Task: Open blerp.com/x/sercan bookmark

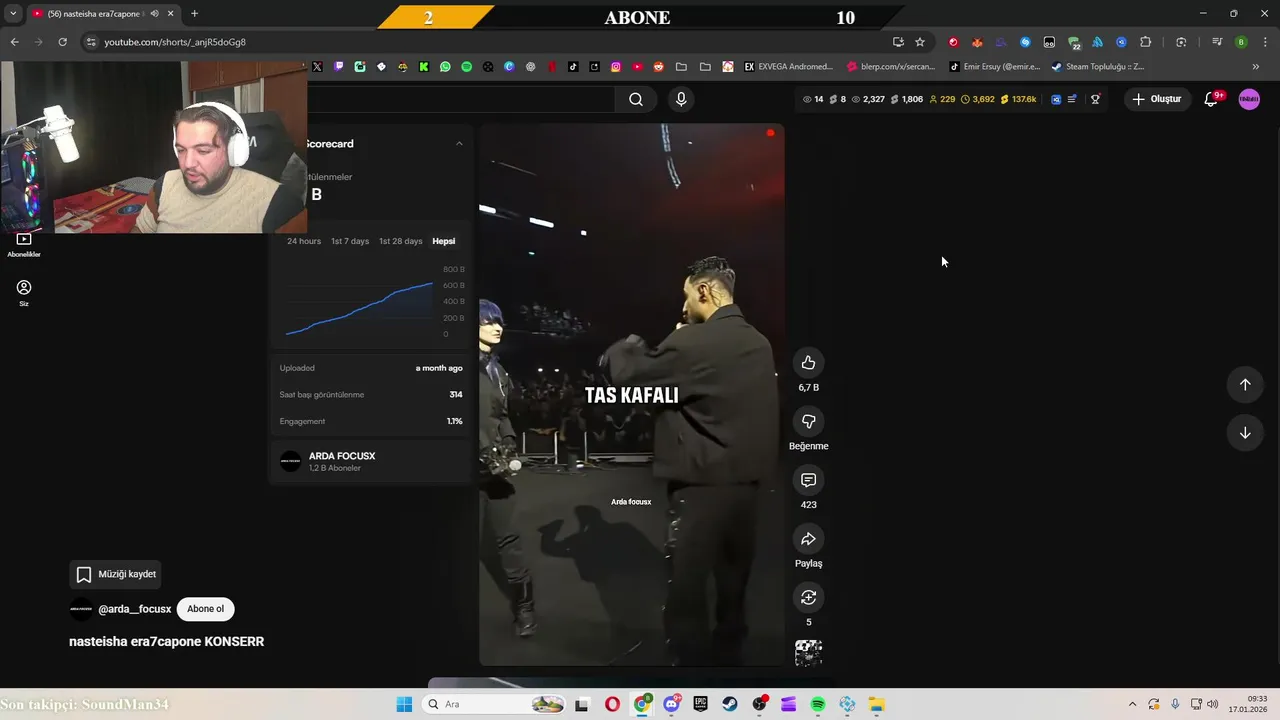Action: pyautogui.click(x=890, y=67)
